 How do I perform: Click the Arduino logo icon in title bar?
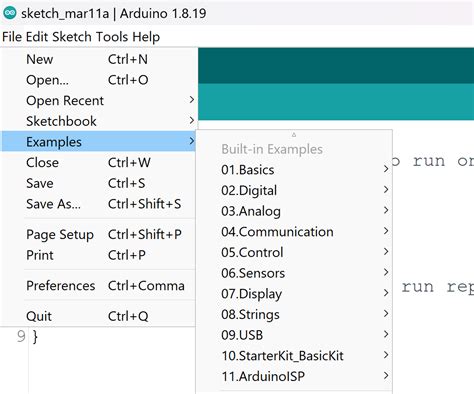click(x=10, y=13)
